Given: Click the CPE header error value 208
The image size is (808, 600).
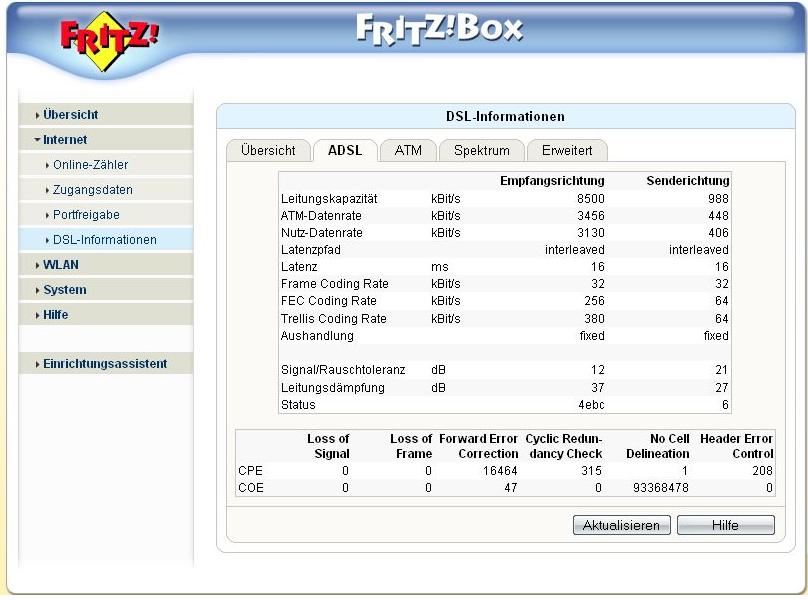Looking at the screenshot, I should [x=763, y=471].
